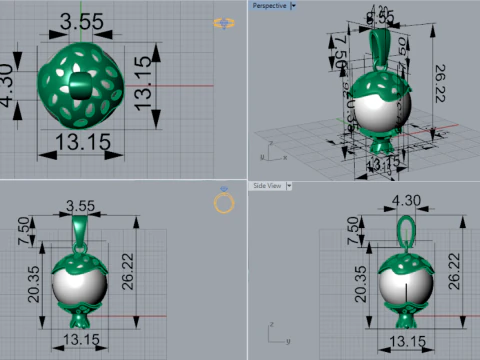Select the 3.55 dimension in the top-left viewport
The image size is (480, 360).
(x=82, y=22)
